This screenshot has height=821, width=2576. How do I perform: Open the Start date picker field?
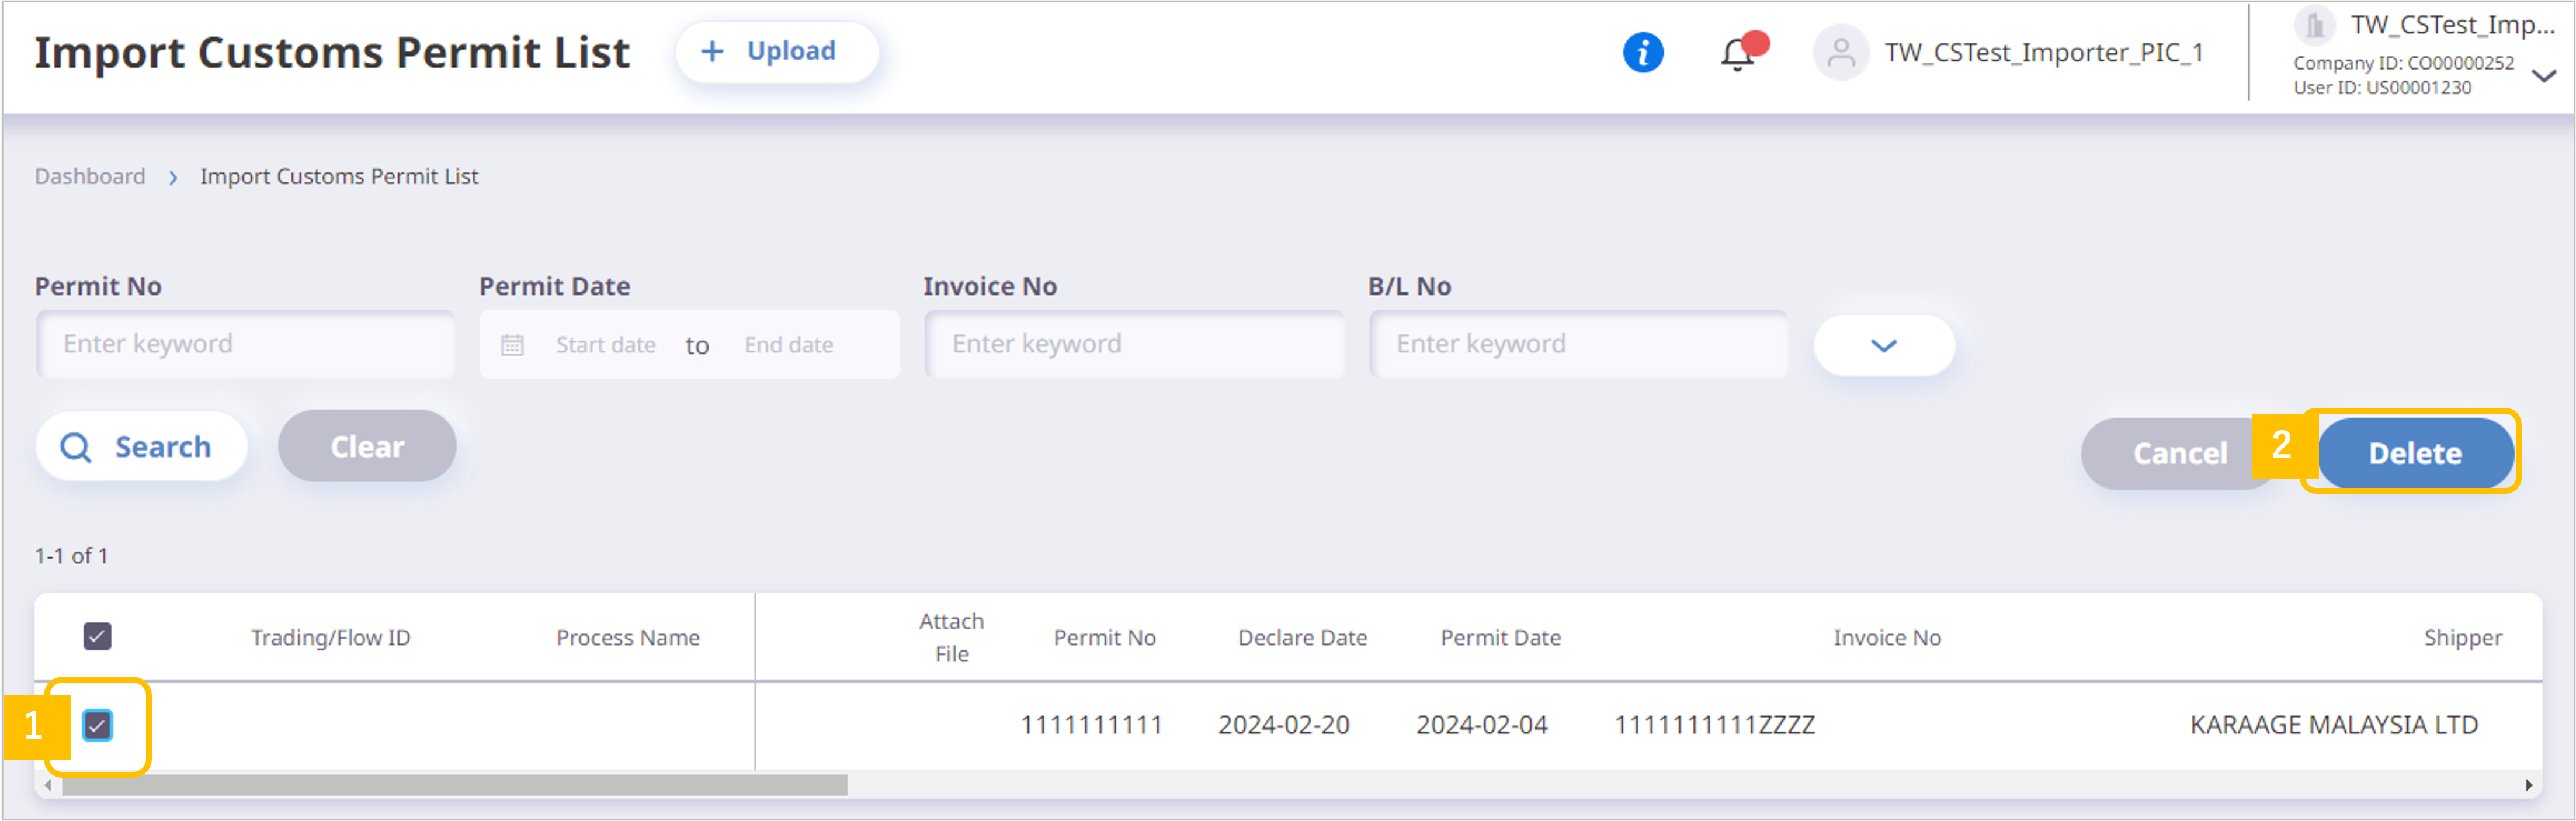coord(605,345)
